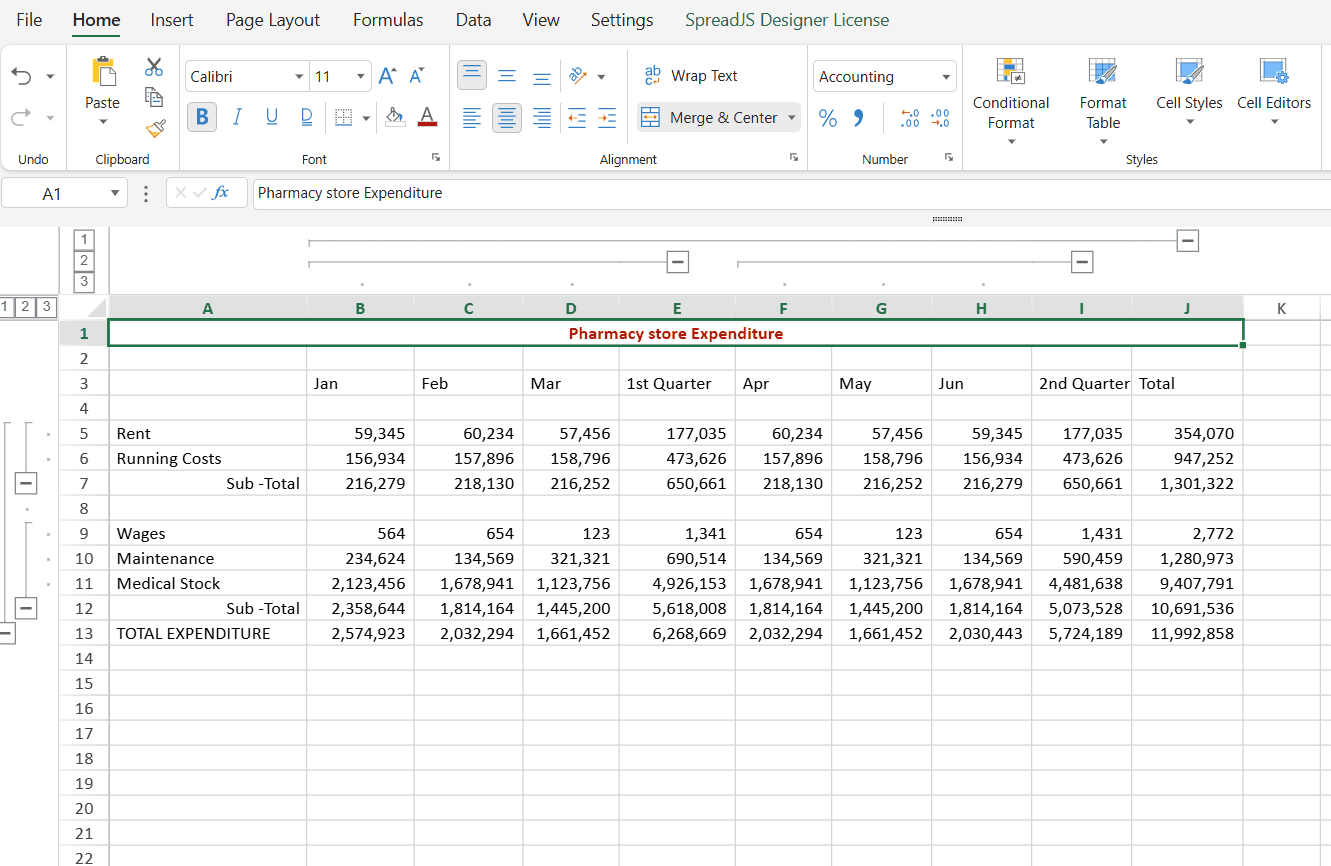1331x866 pixels.
Task: Click the Cell Styles icon
Action: click(x=1189, y=72)
